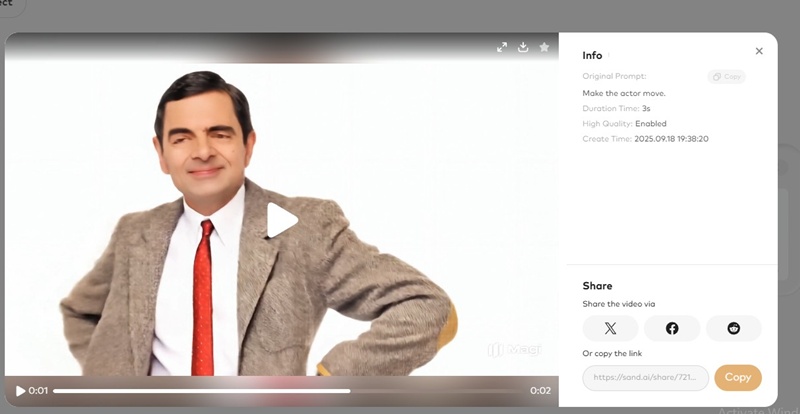Viewport: 800px width, 414px height.
Task: Copy the share link with the orange button
Action: tap(738, 377)
